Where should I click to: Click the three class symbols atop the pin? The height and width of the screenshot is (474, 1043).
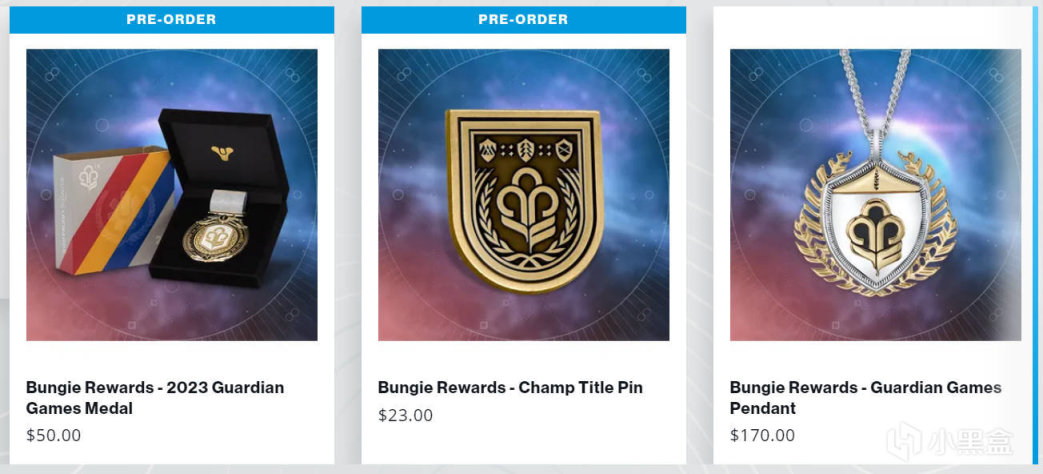click(x=522, y=150)
